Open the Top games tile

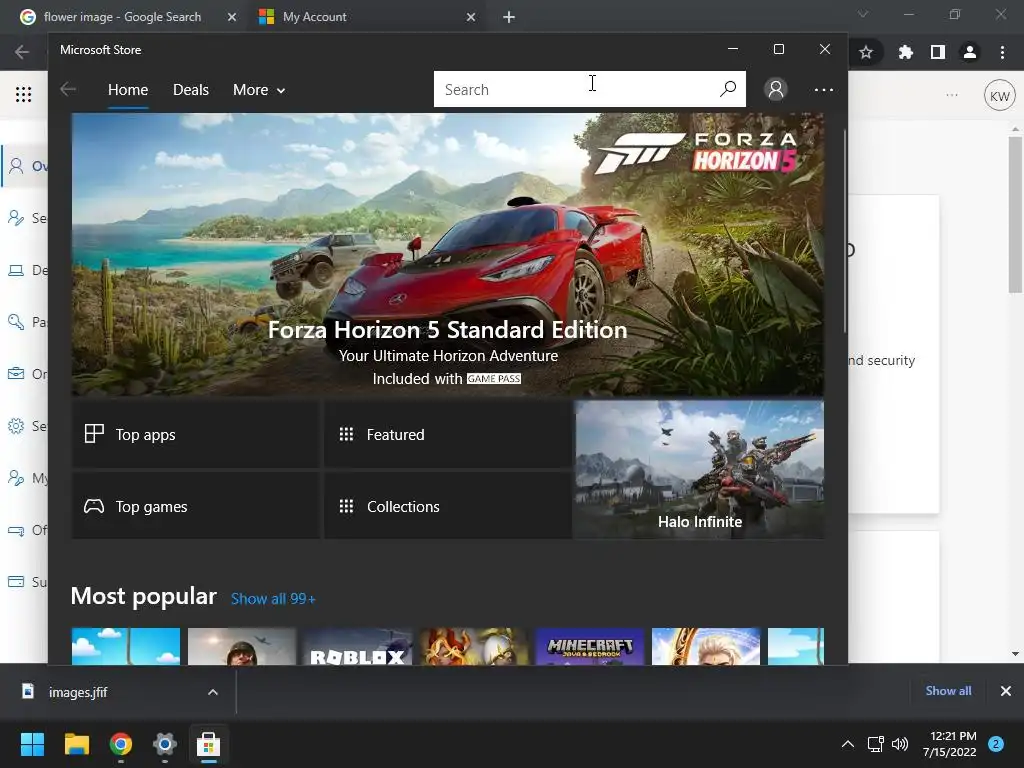click(196, 506)
